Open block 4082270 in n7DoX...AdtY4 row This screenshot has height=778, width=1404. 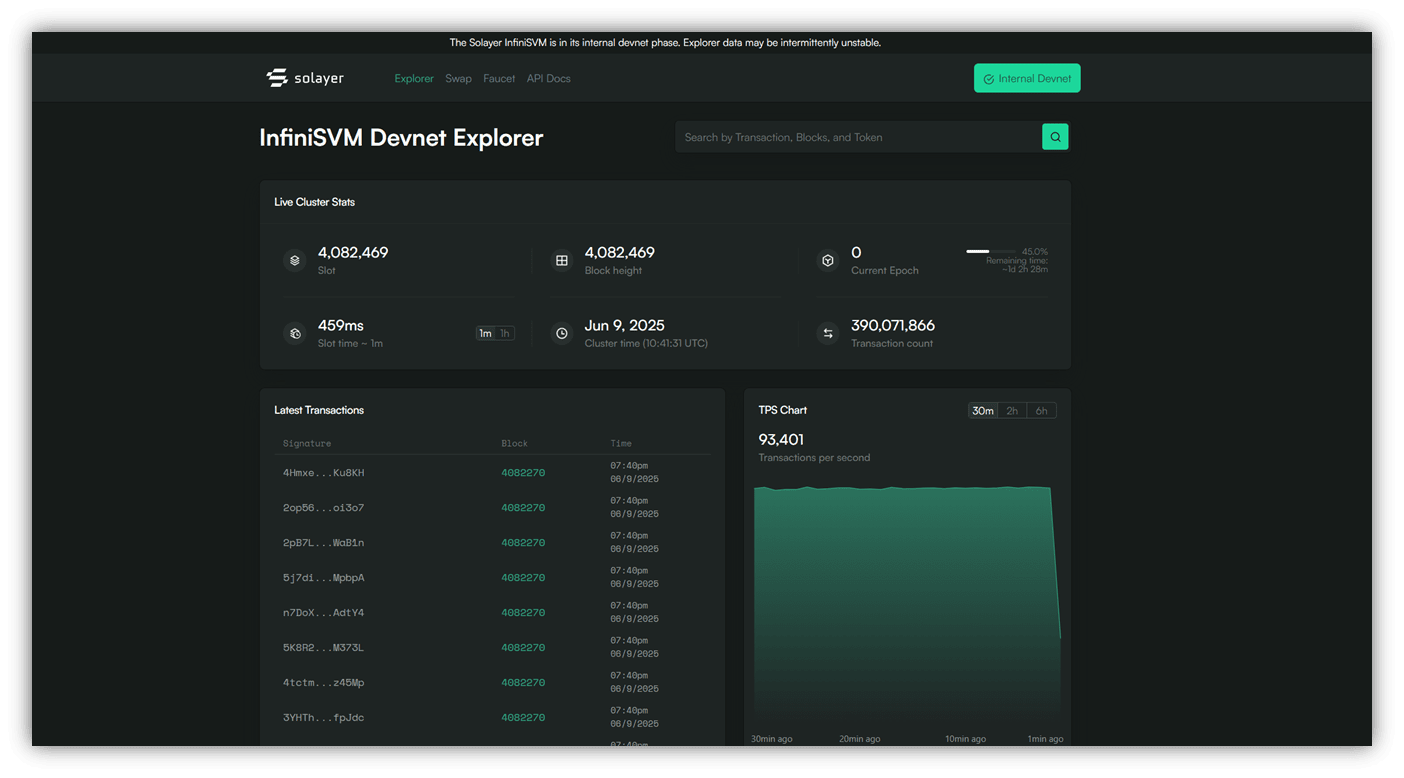523,613
